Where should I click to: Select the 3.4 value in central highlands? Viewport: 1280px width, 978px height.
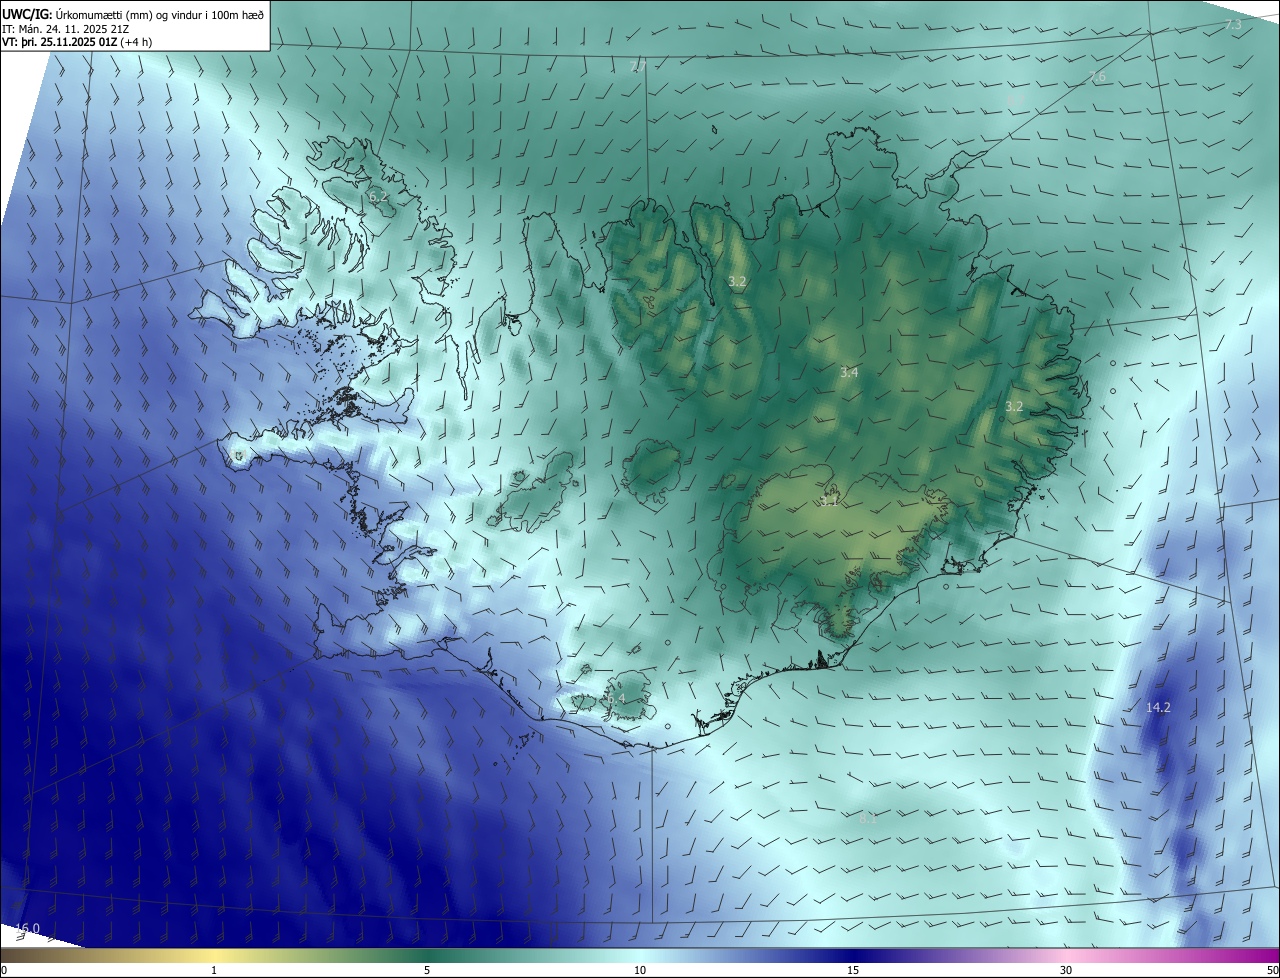849,372
